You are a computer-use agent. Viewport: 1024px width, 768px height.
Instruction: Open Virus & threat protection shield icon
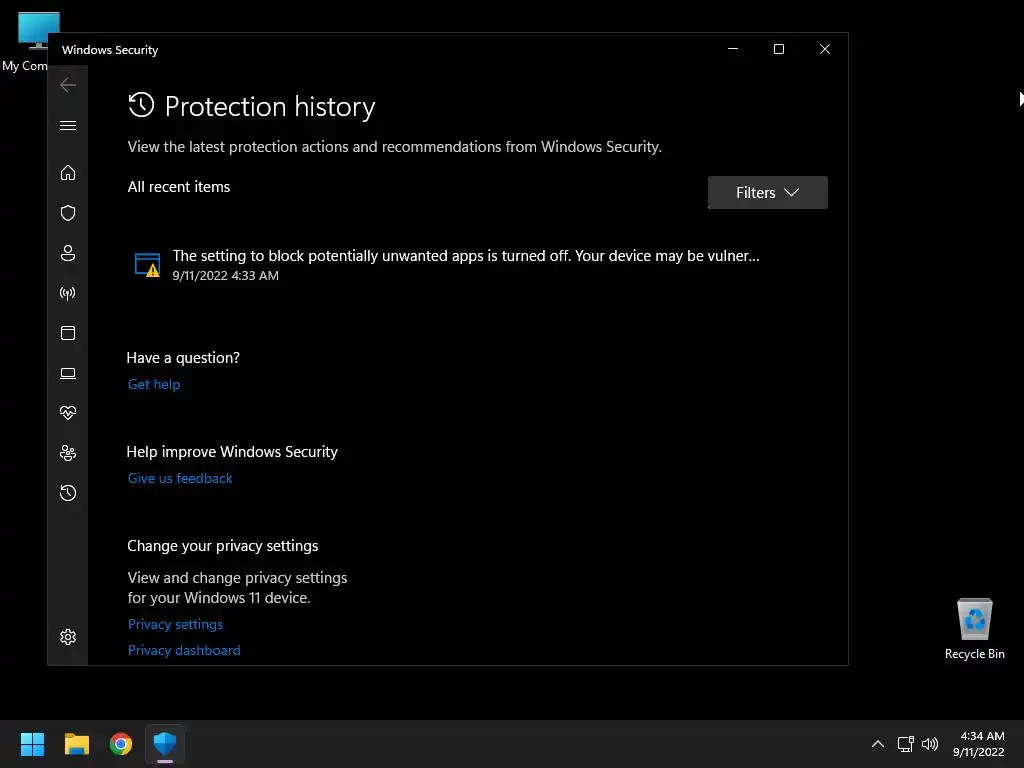pyautogui.click(x=68, y=213)
